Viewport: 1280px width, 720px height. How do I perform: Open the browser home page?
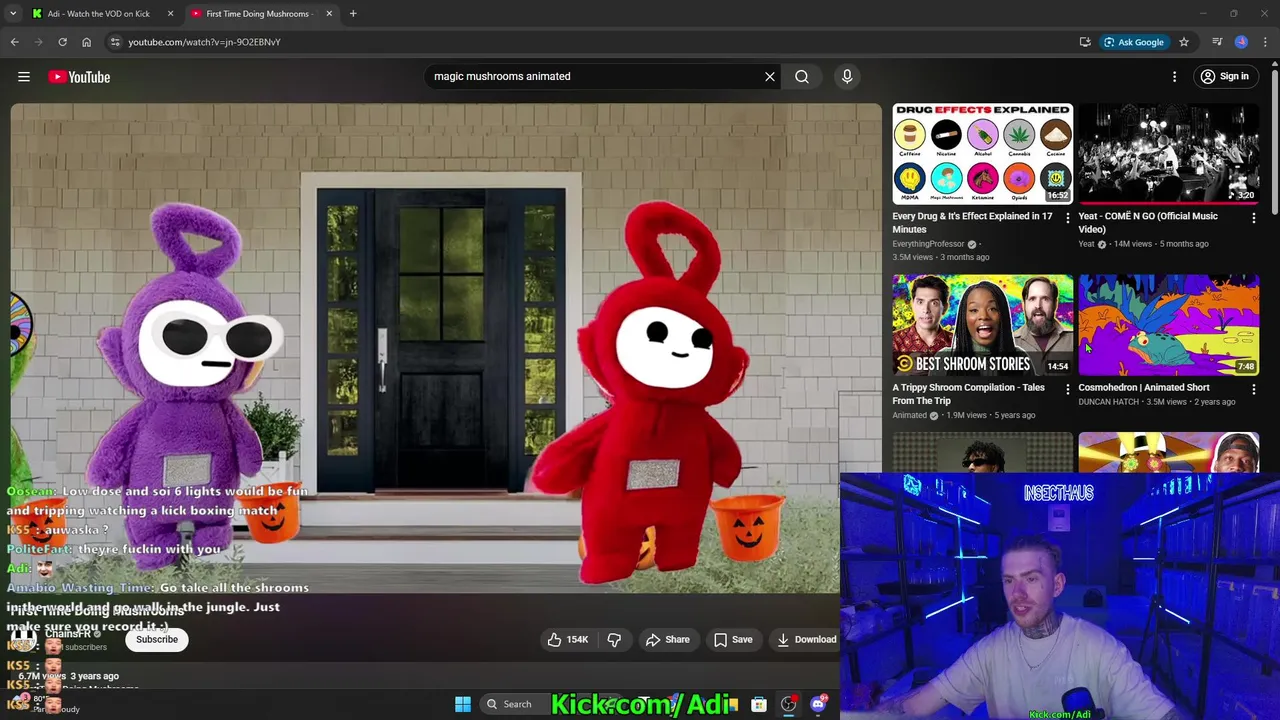coord(86,42)
